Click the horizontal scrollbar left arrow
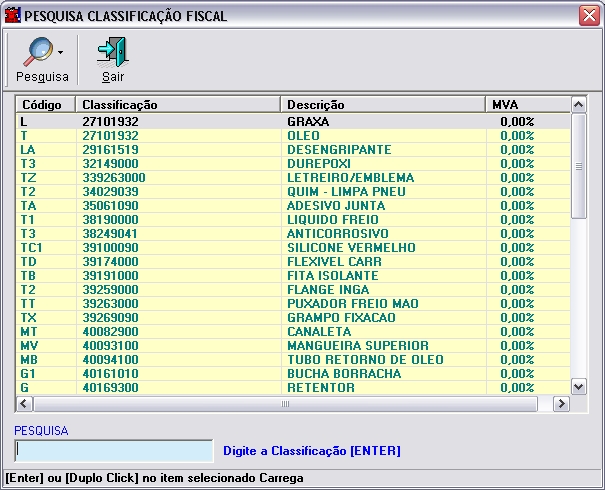The height and width of the screenshot is (490, 605). tap(24, 404)
